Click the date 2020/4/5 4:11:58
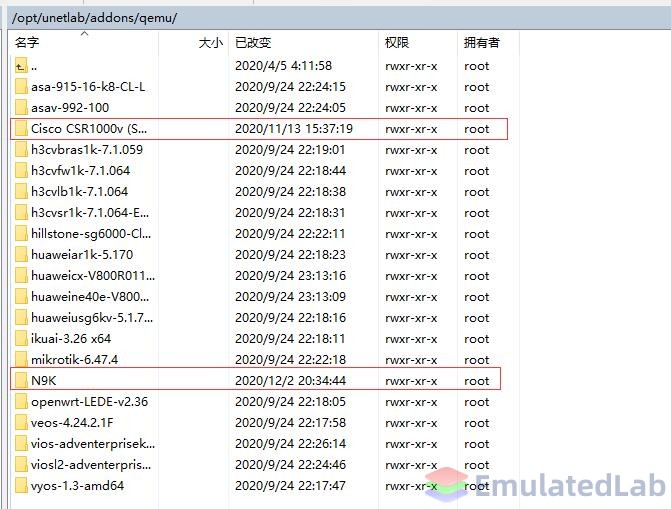671x509 pixels. pyautogui.click(x=283, y=66)
